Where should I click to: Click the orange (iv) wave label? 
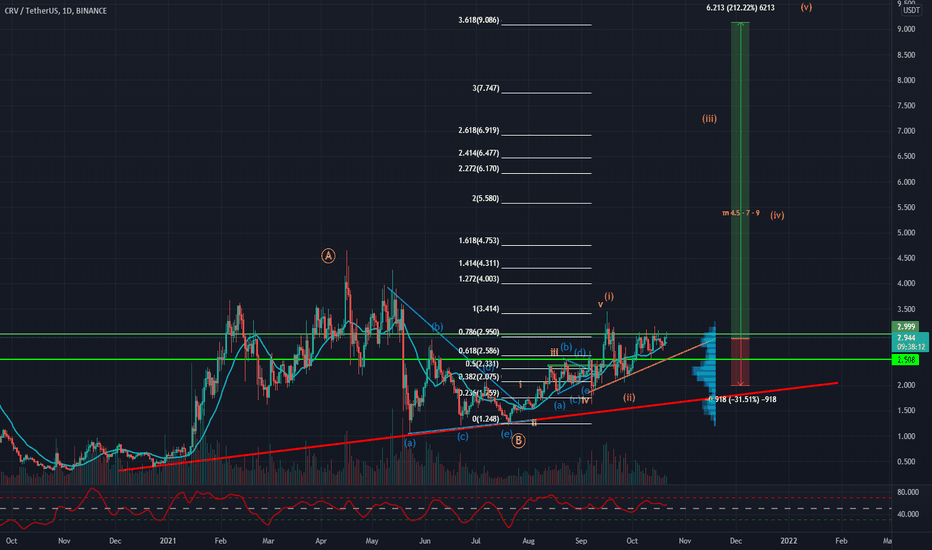[x=777, y=215]
